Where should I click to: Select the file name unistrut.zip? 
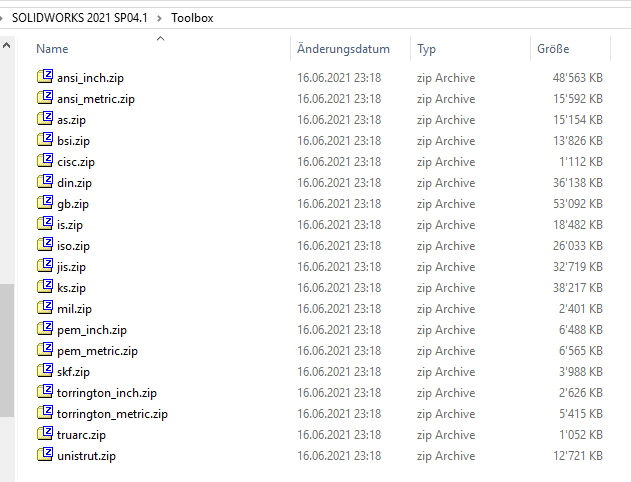86,456
